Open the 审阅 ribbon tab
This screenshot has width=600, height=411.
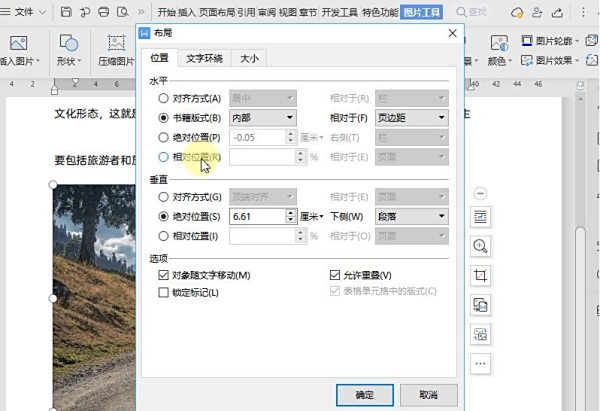(267, 12)
